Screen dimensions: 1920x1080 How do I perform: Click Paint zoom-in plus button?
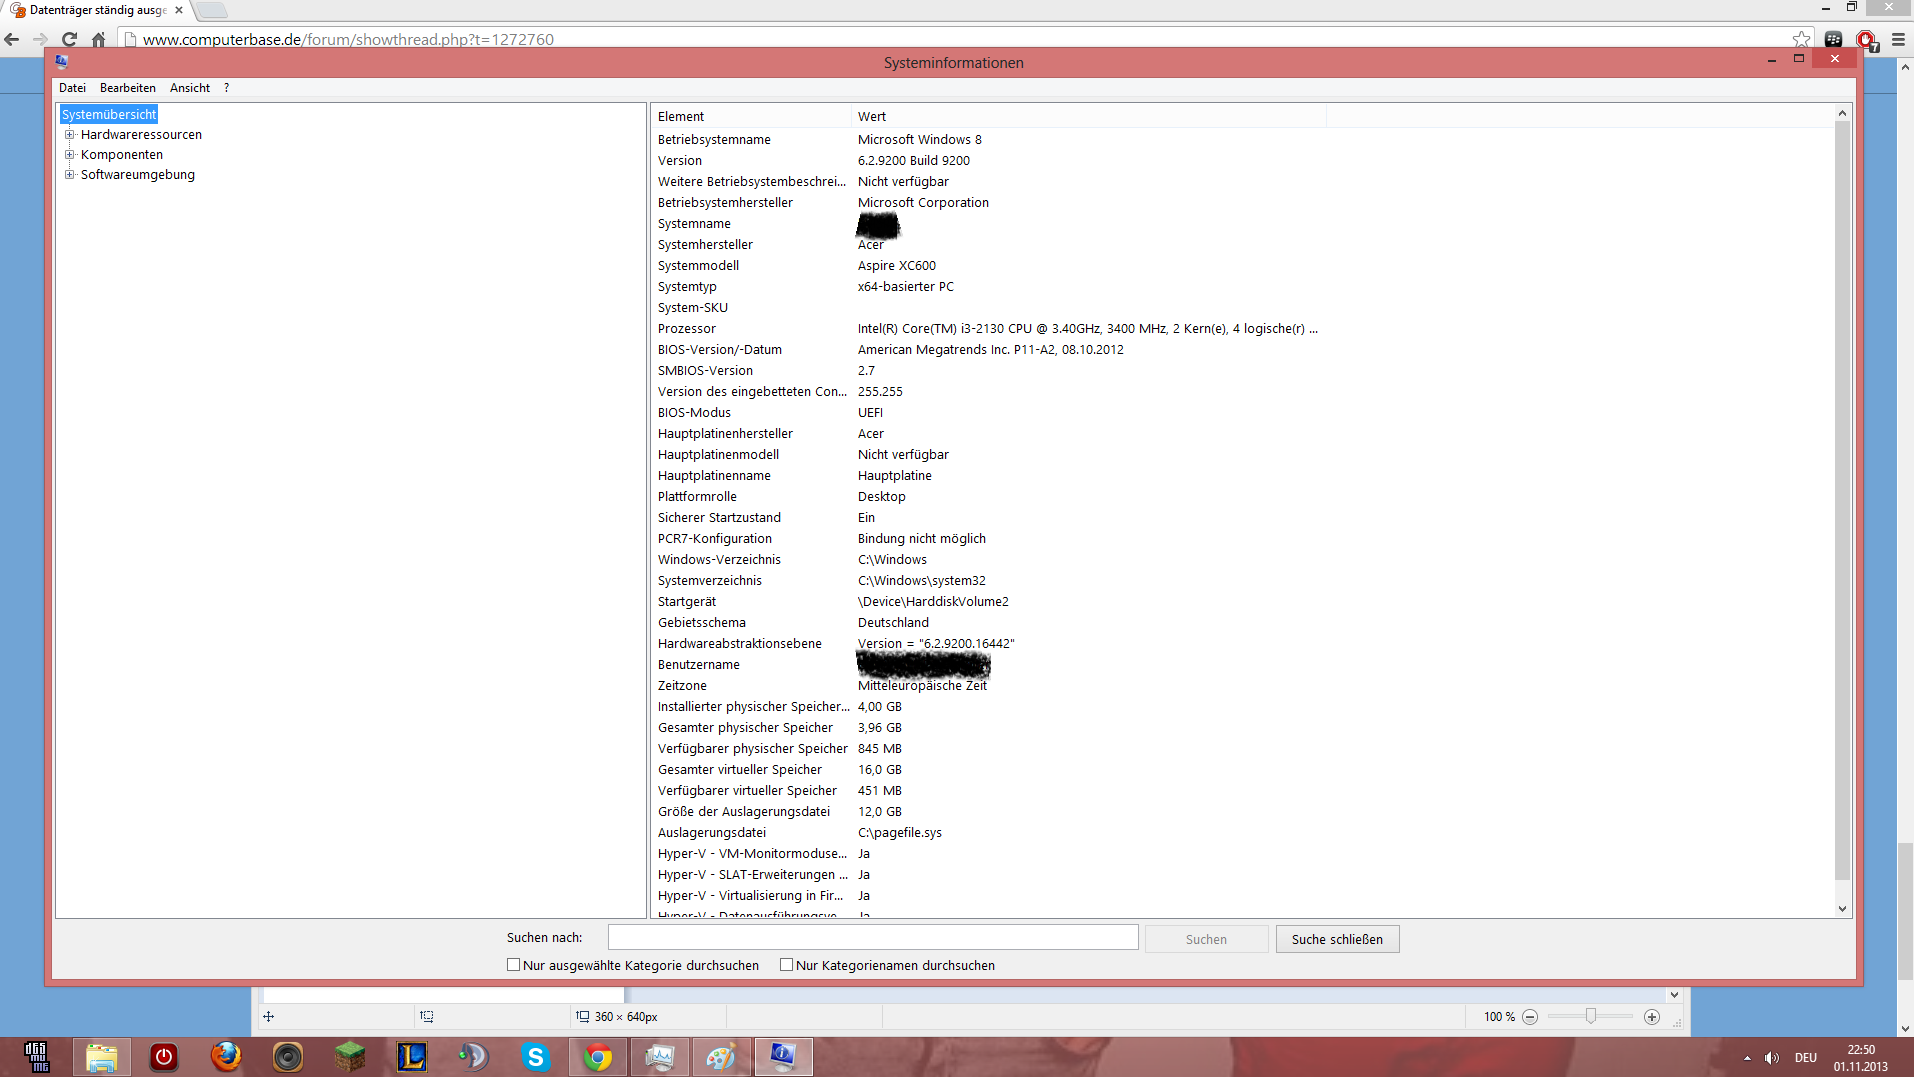(1652, 1017)
